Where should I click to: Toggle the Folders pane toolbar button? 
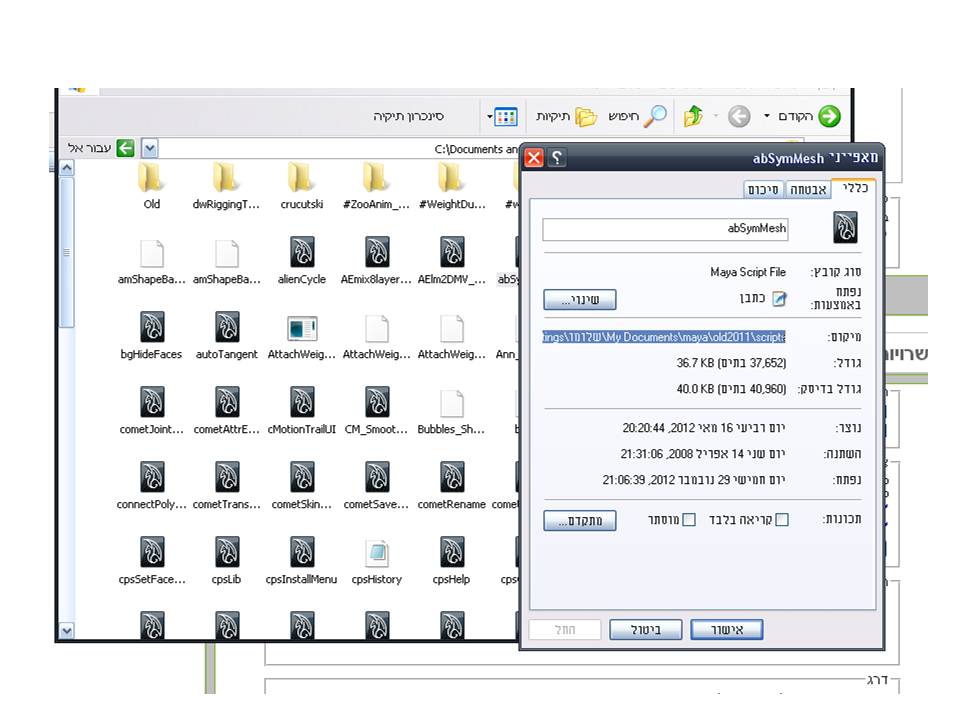click(x=566, y=116)
